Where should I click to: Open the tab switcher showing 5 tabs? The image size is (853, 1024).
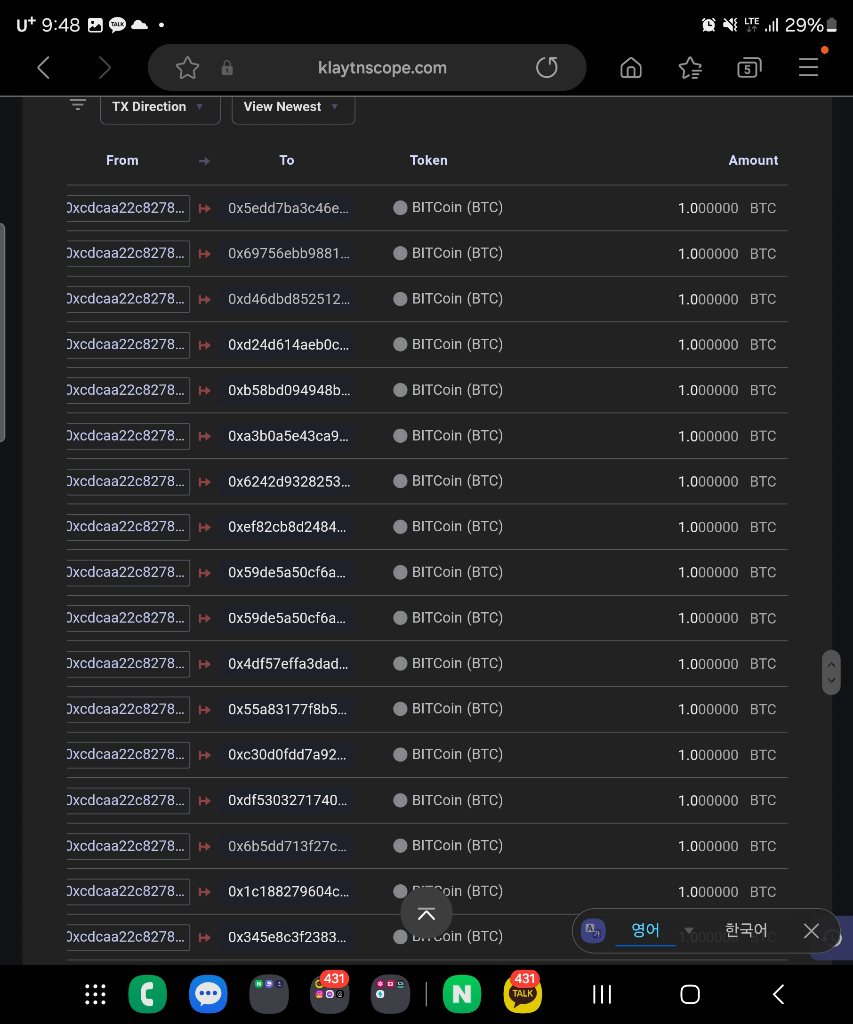coord(748,68)
